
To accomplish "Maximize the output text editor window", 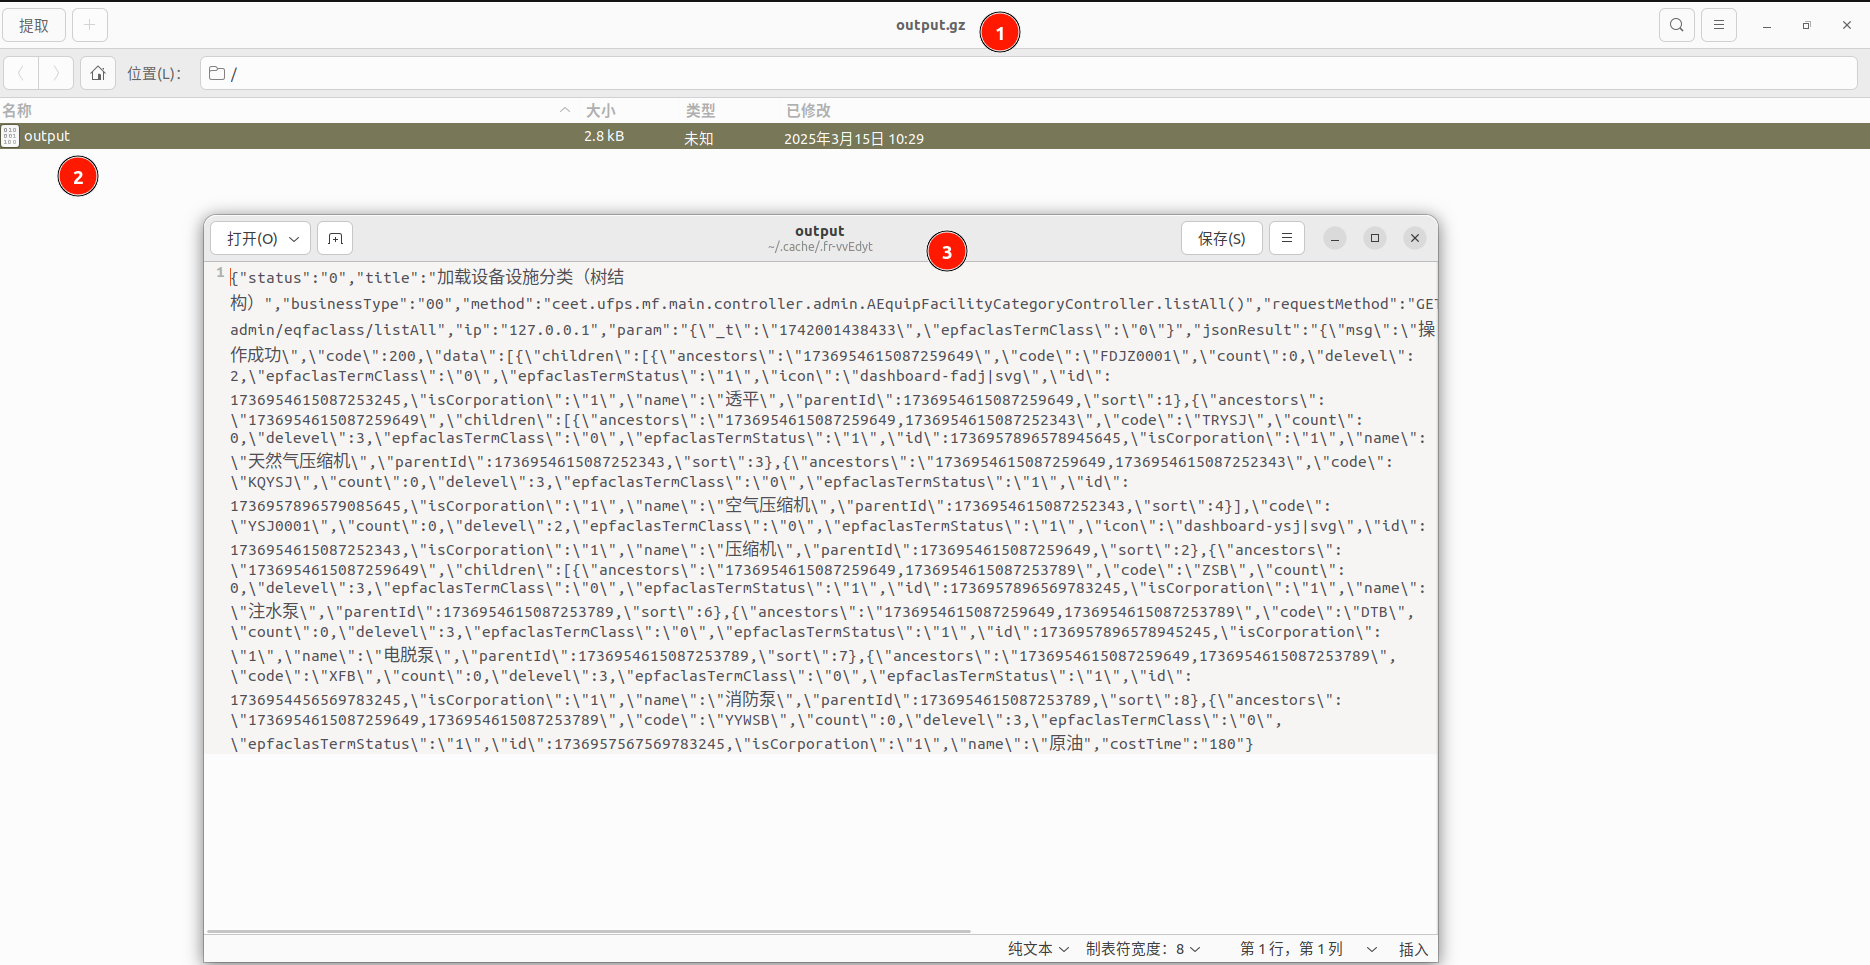I will click(1375, 238).
